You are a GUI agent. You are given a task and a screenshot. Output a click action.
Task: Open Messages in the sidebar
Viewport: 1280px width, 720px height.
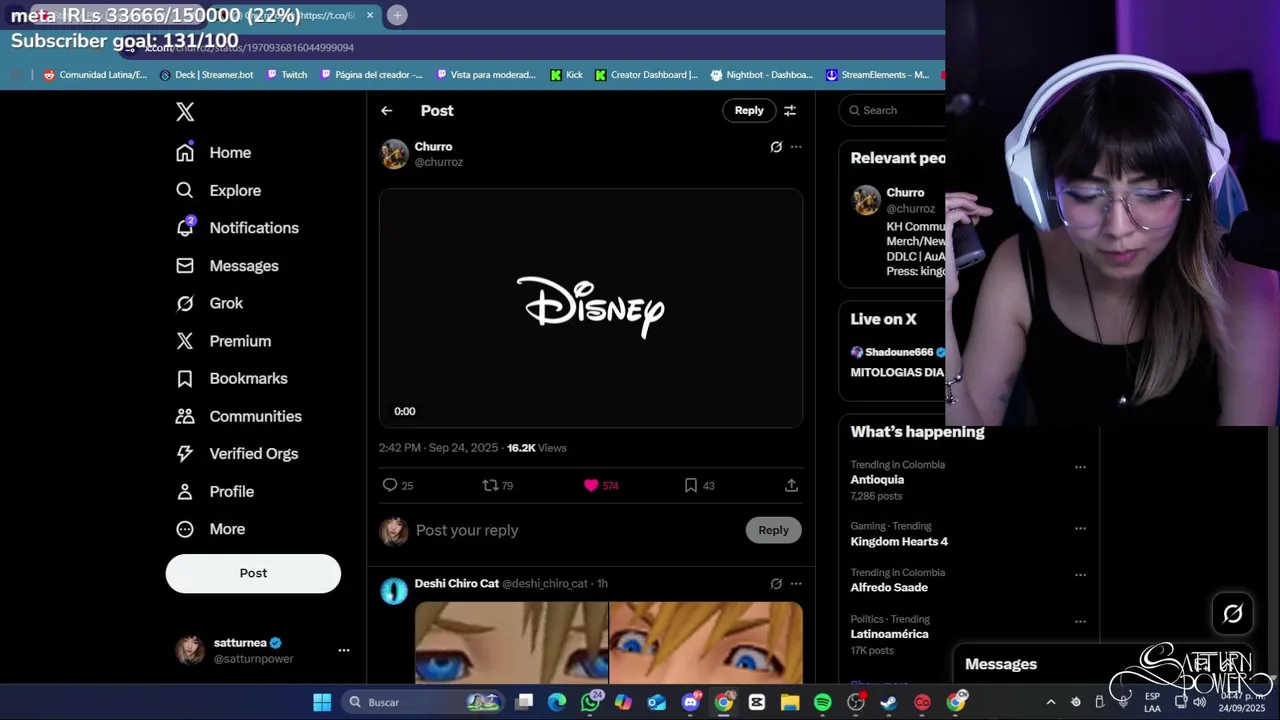click(x=227, y=266)
